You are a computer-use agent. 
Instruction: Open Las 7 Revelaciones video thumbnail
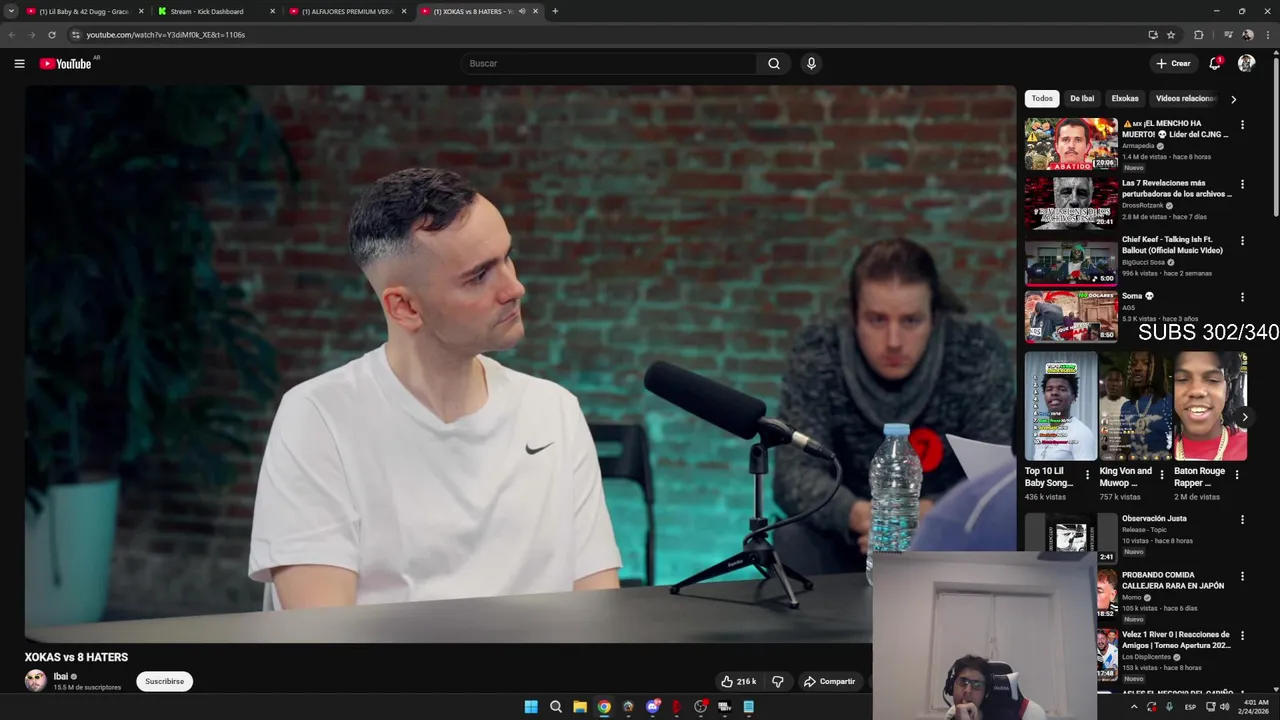tap(1071, 203)
